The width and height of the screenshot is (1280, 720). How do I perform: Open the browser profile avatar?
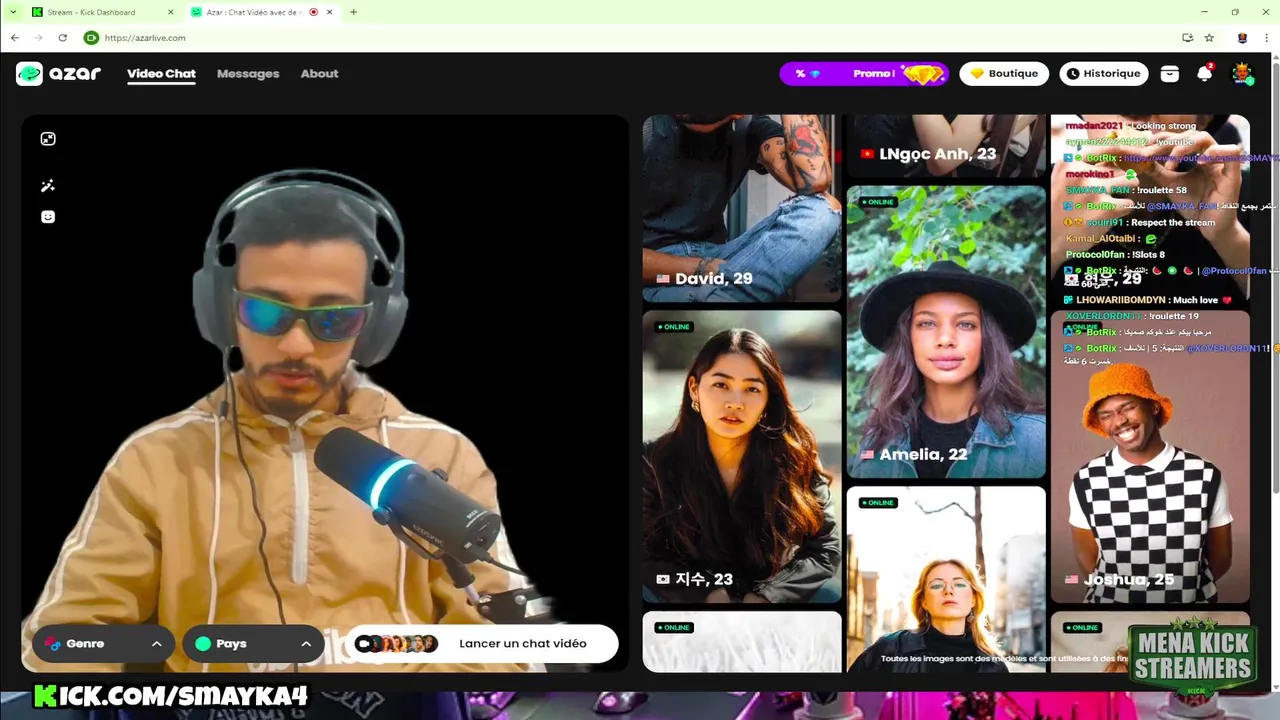(1242, 38)
